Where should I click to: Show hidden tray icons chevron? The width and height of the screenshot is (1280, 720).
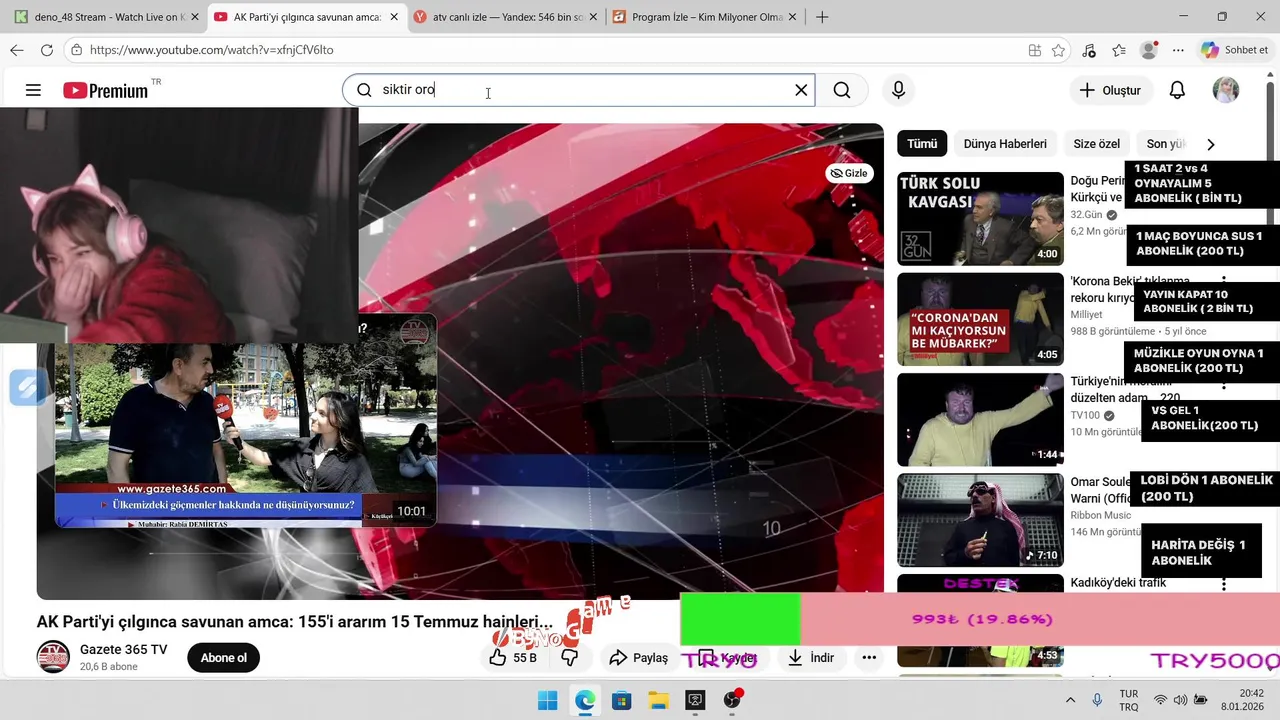point(1070,700)
